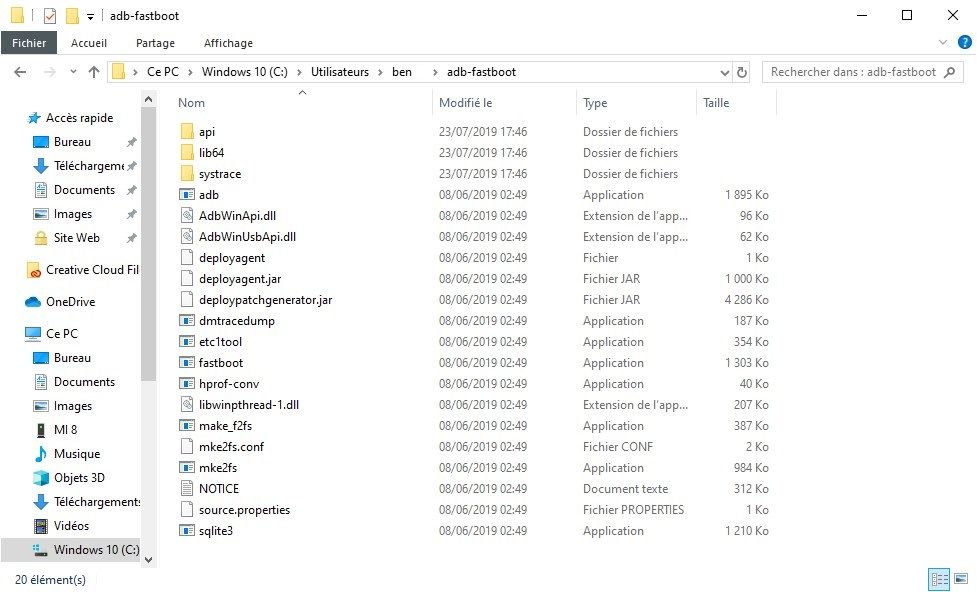
Task: Select the etc1tool application
Action: tap(220, 341)
